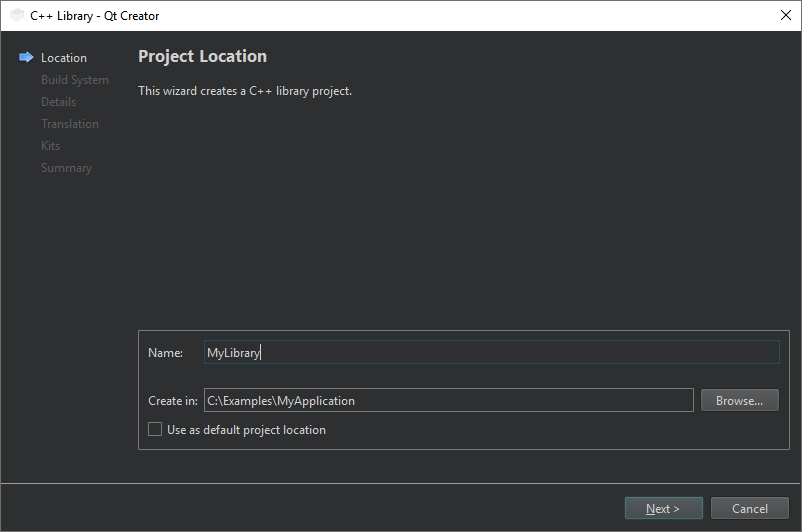Select the Location wizard step
This screenshot has width=802, height=532.
point(64,58)
